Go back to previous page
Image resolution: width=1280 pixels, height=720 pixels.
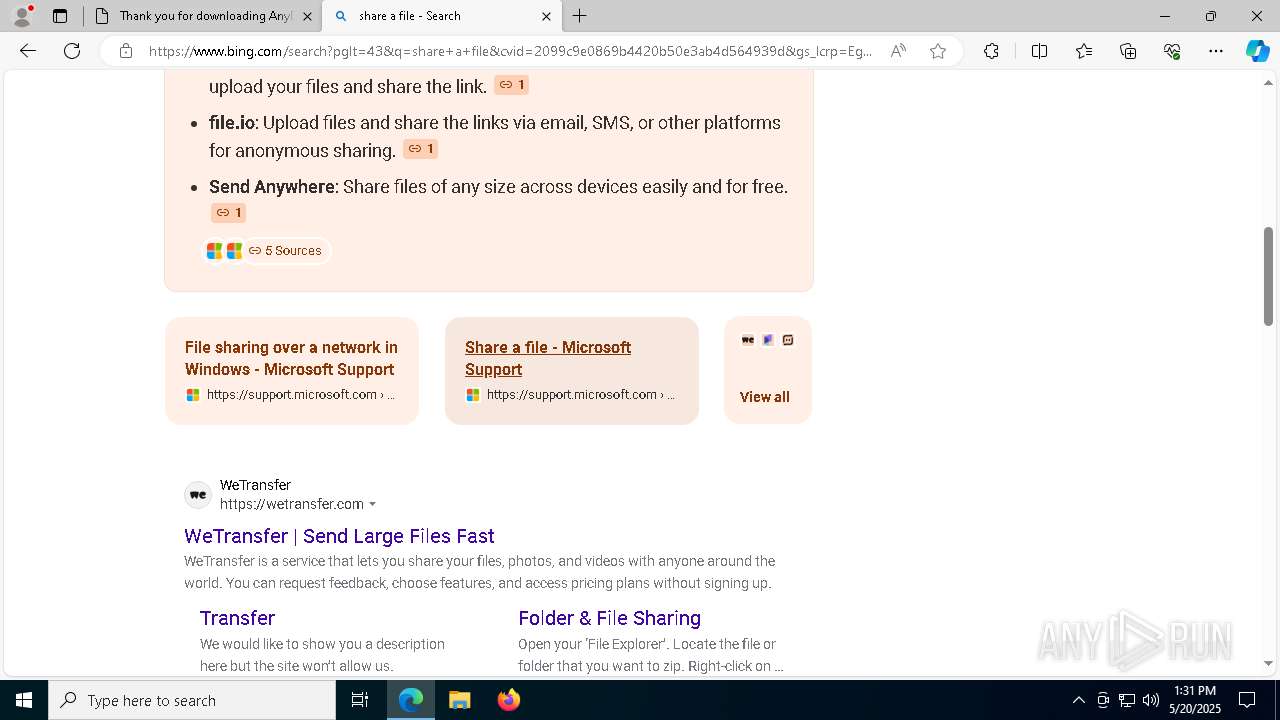click(x=28, y=51)
